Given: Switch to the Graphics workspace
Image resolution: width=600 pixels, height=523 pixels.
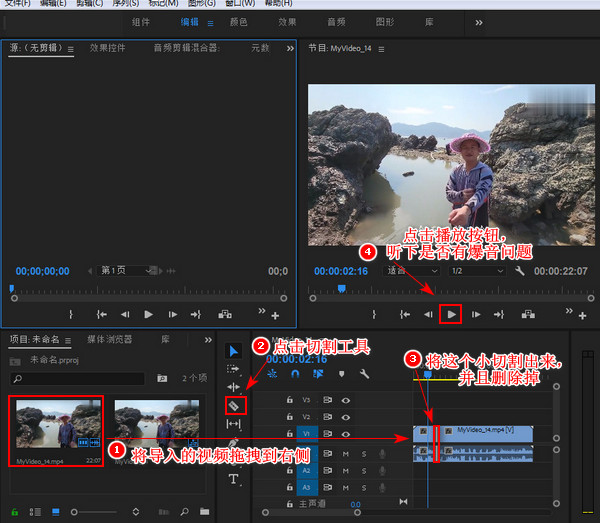Looking at the screenshot, I should 385,22.
